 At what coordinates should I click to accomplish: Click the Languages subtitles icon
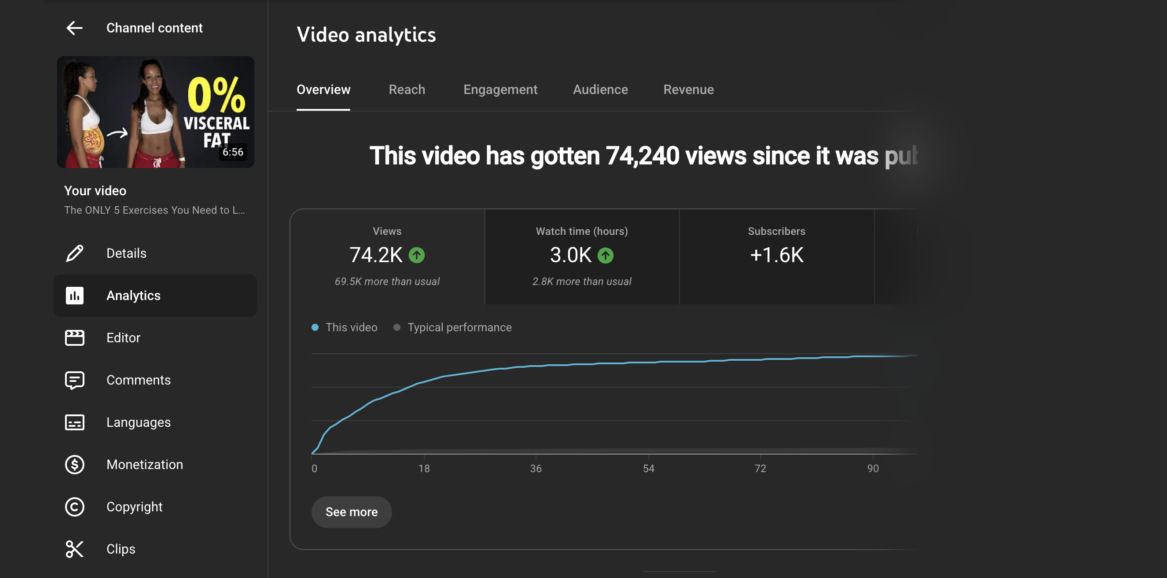74,423
